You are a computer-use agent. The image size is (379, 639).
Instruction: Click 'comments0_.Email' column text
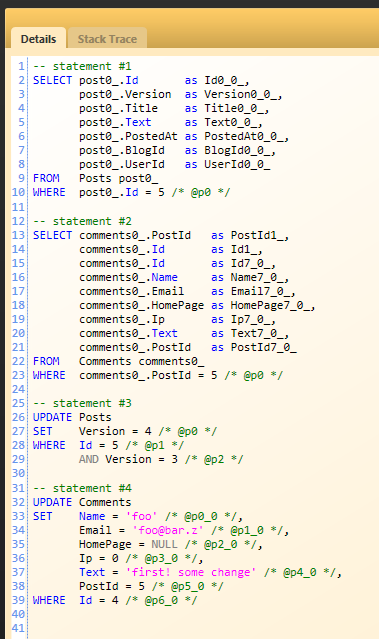132,291
